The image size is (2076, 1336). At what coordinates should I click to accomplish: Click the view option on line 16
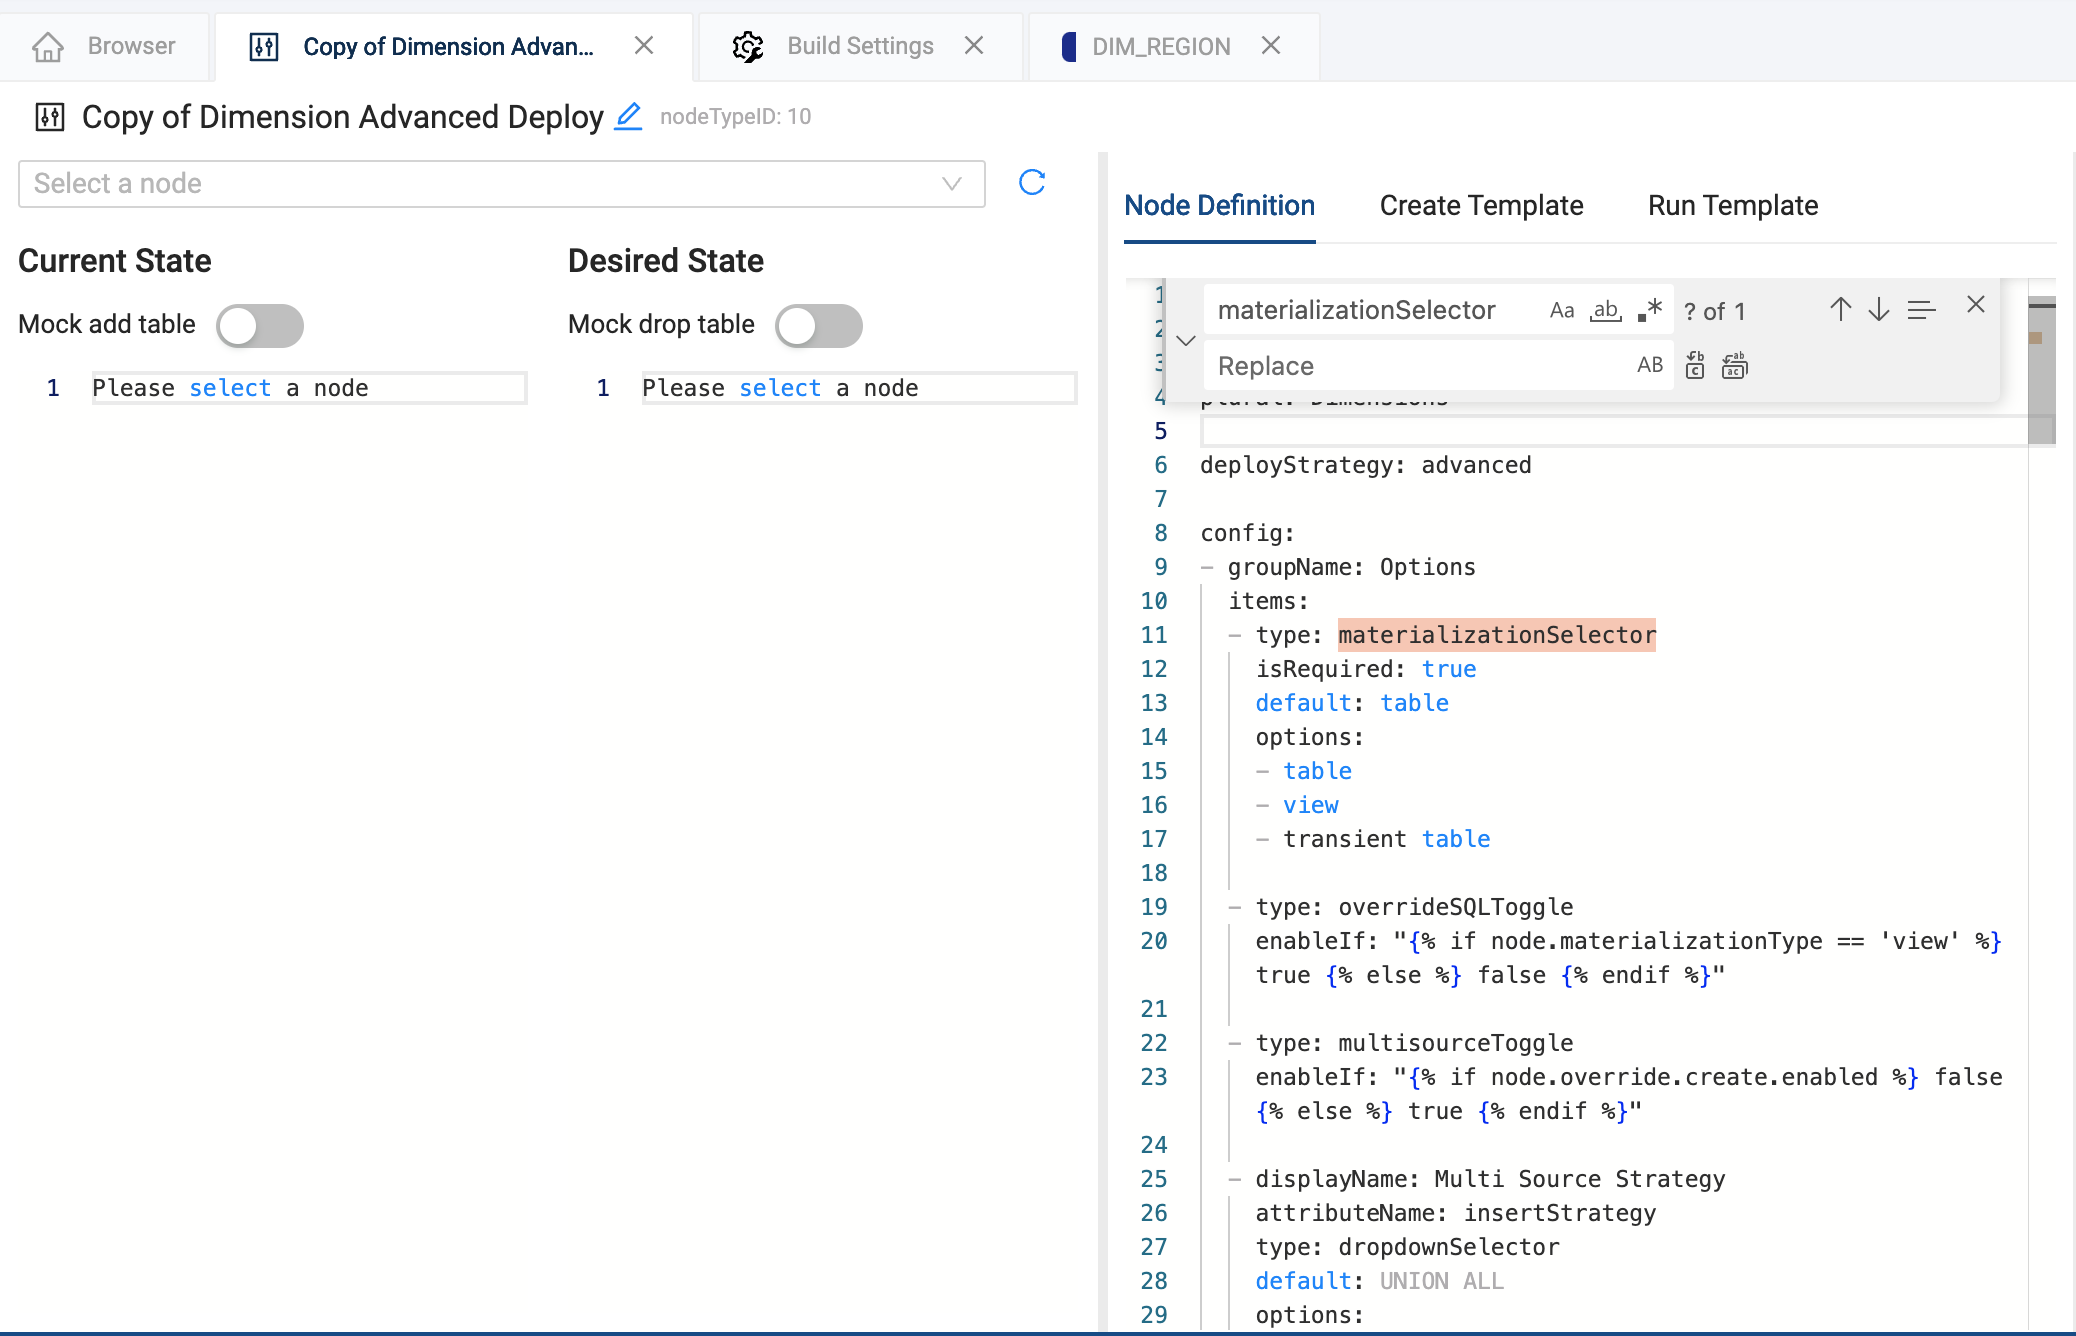(1311, 805)
